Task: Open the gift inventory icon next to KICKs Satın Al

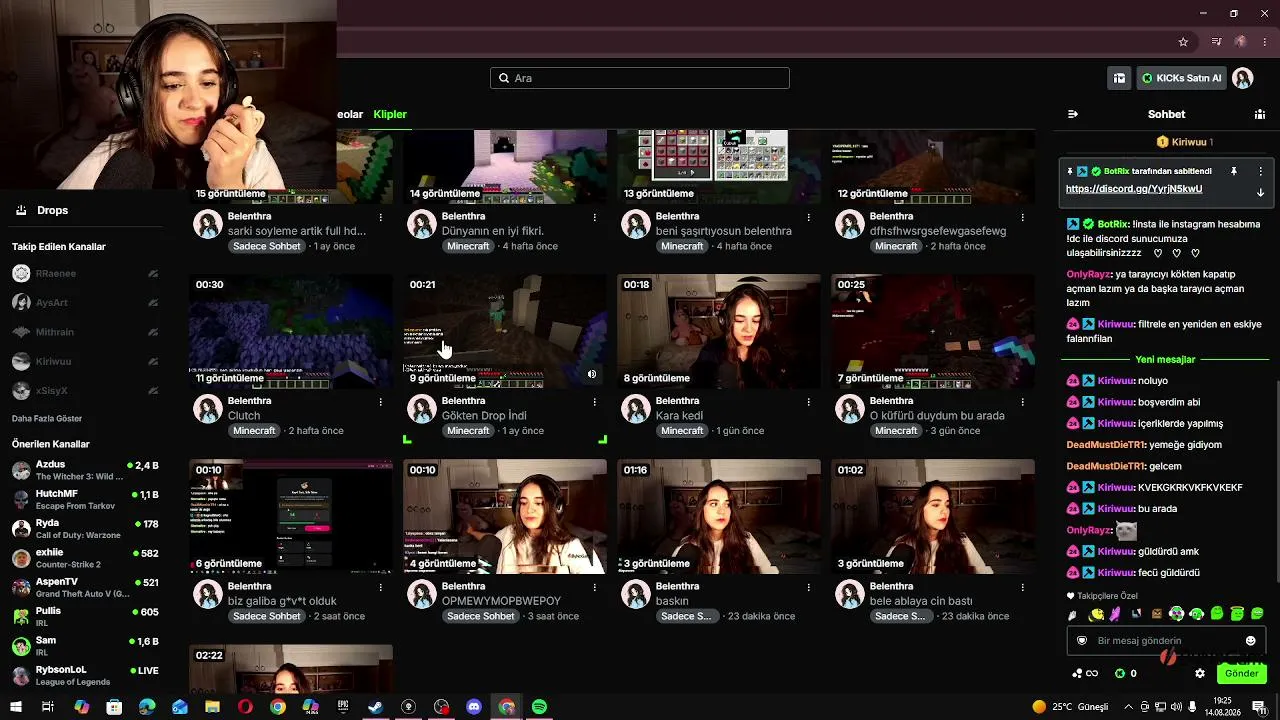Action: tap(1119, 78)
